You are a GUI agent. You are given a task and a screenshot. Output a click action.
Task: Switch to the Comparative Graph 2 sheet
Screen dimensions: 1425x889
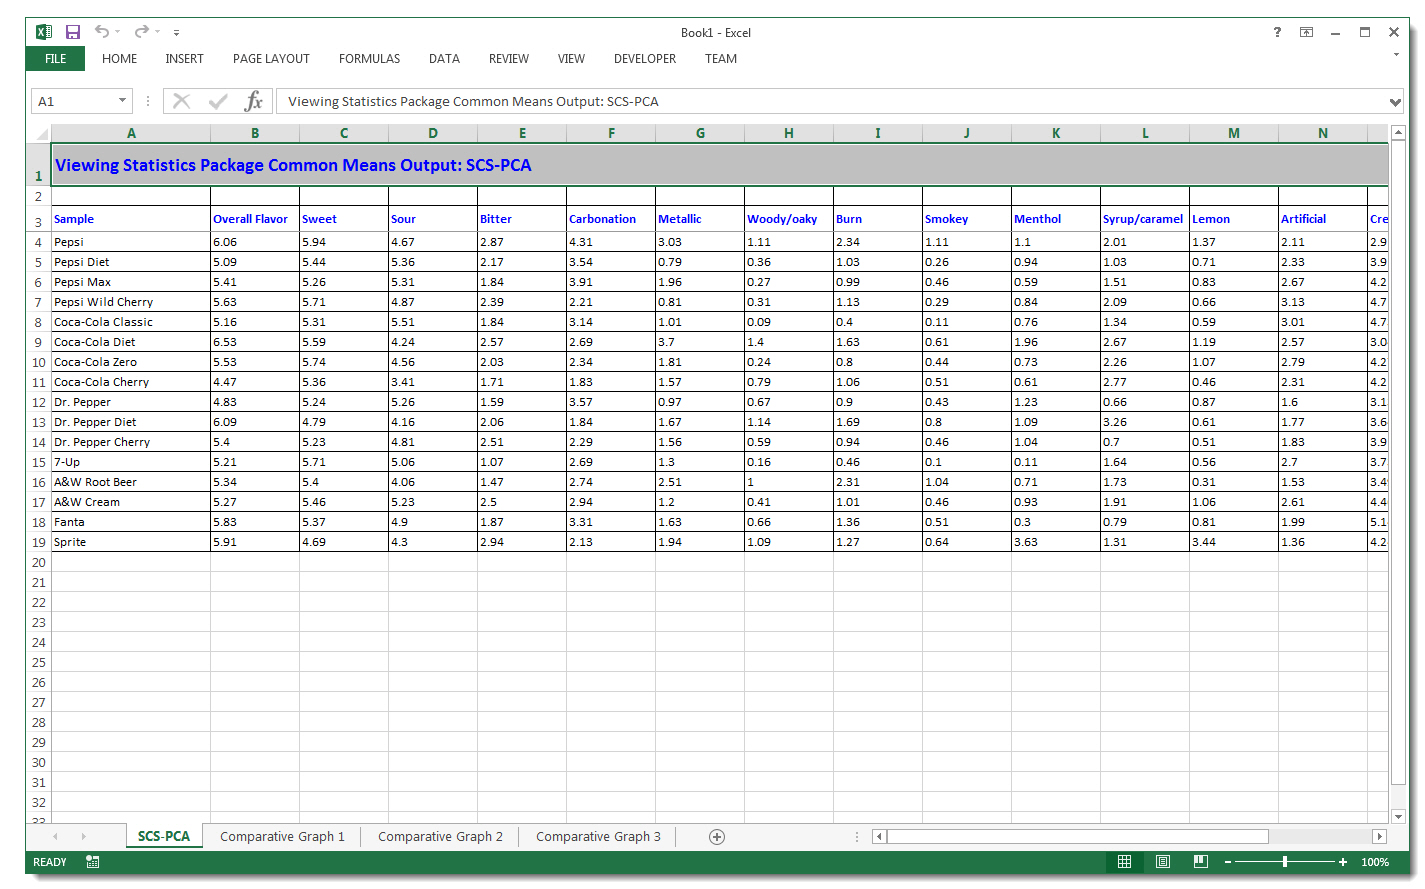click(440, 836)
